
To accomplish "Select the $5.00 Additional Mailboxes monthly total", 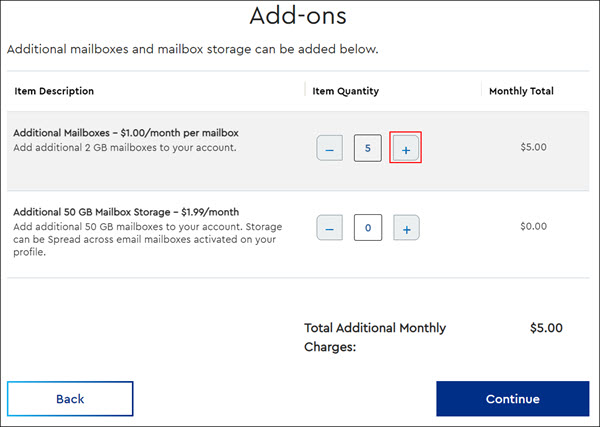I will click(x=533, y=147).
